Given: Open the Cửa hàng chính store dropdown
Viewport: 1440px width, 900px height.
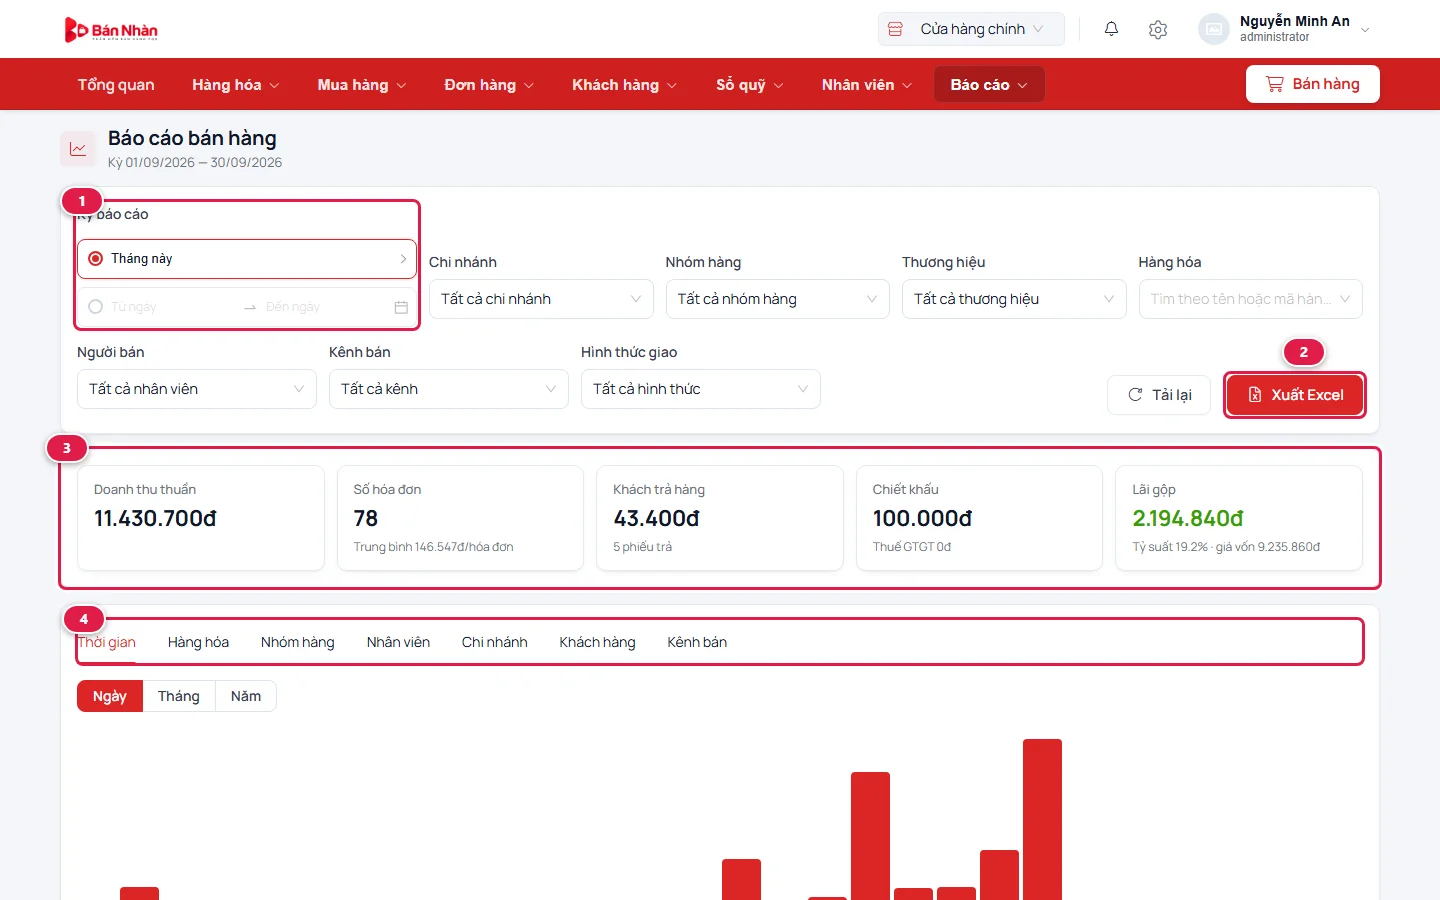Looking at the screenshot, I should pyautogui.click(x=971, y=29).
